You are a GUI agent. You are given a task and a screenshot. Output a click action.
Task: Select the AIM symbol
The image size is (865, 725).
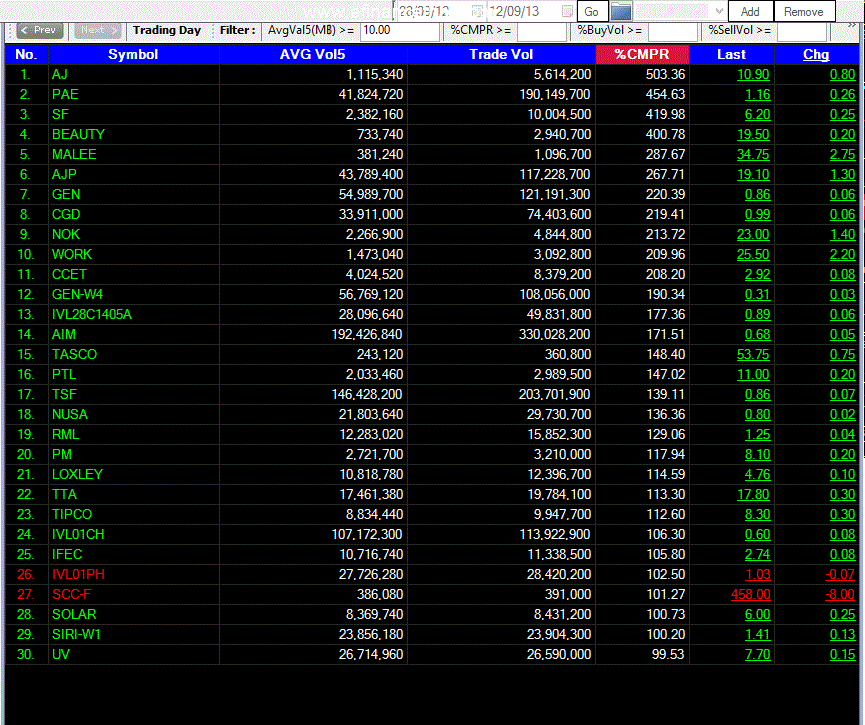click(x=63, y=334)
